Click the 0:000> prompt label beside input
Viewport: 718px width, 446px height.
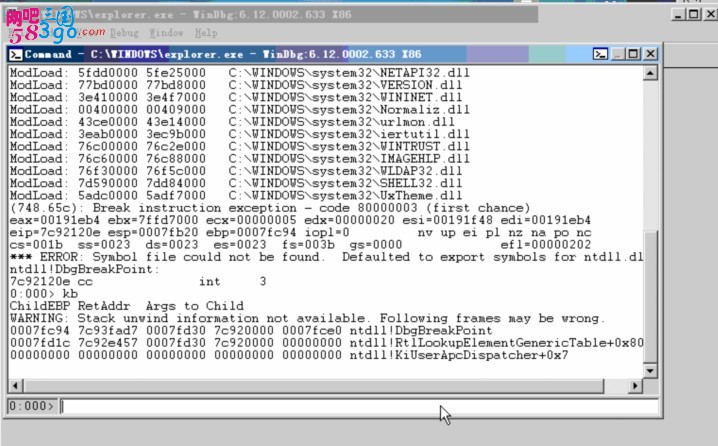[x=32, y=406]
